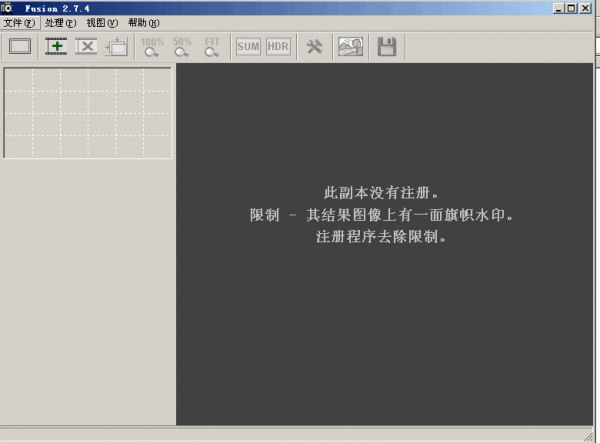The width and height of the screenshot is (600, 443).
Task: Maximize the Fusion 2.7.4 window
Action: coord(572,8)
